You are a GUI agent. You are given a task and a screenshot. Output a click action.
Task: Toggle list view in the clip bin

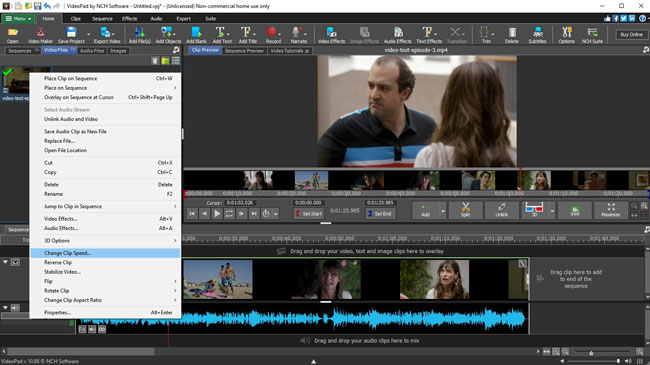coord(176,61)
